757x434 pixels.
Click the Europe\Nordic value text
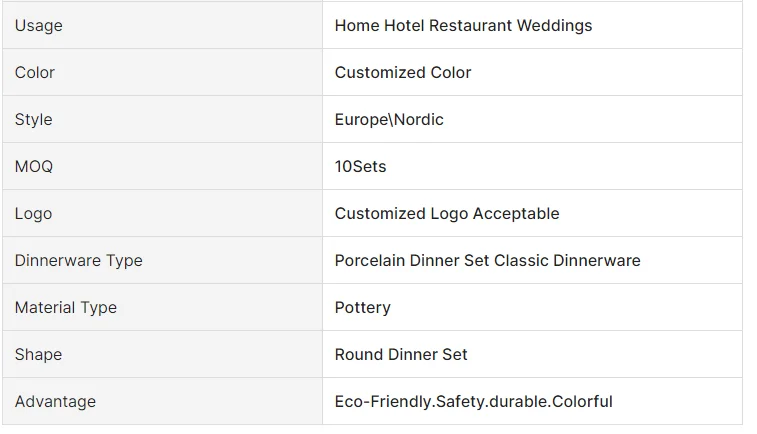(389, 120)
